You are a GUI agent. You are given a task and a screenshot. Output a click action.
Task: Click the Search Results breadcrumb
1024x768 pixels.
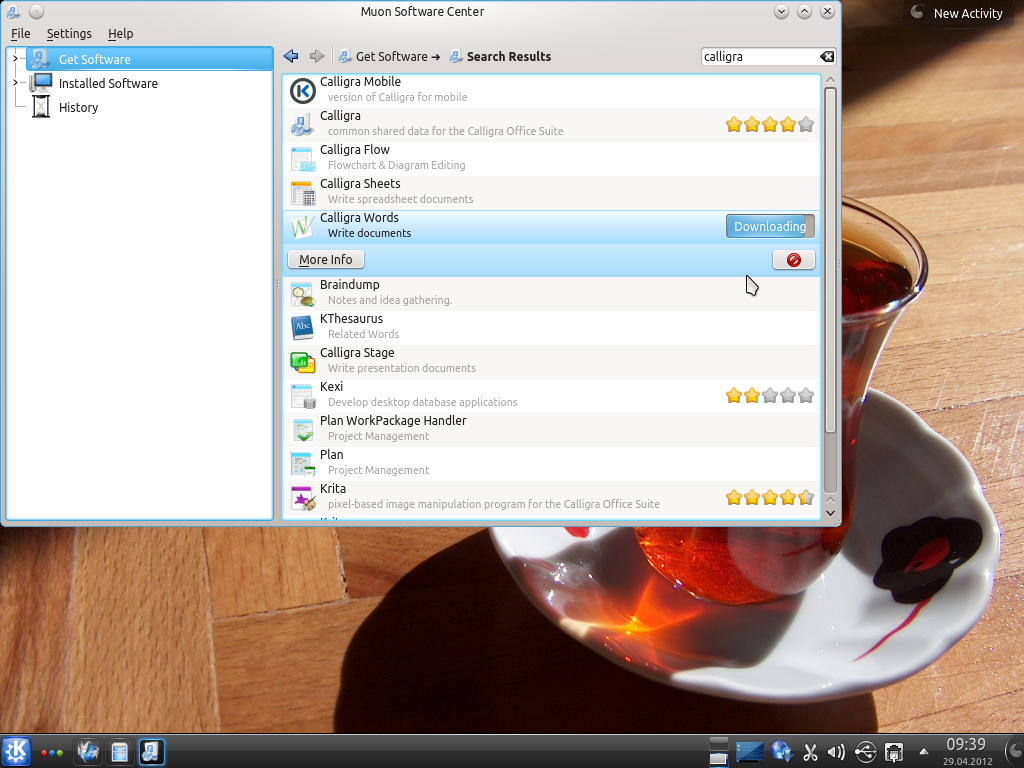pos(501,57)
